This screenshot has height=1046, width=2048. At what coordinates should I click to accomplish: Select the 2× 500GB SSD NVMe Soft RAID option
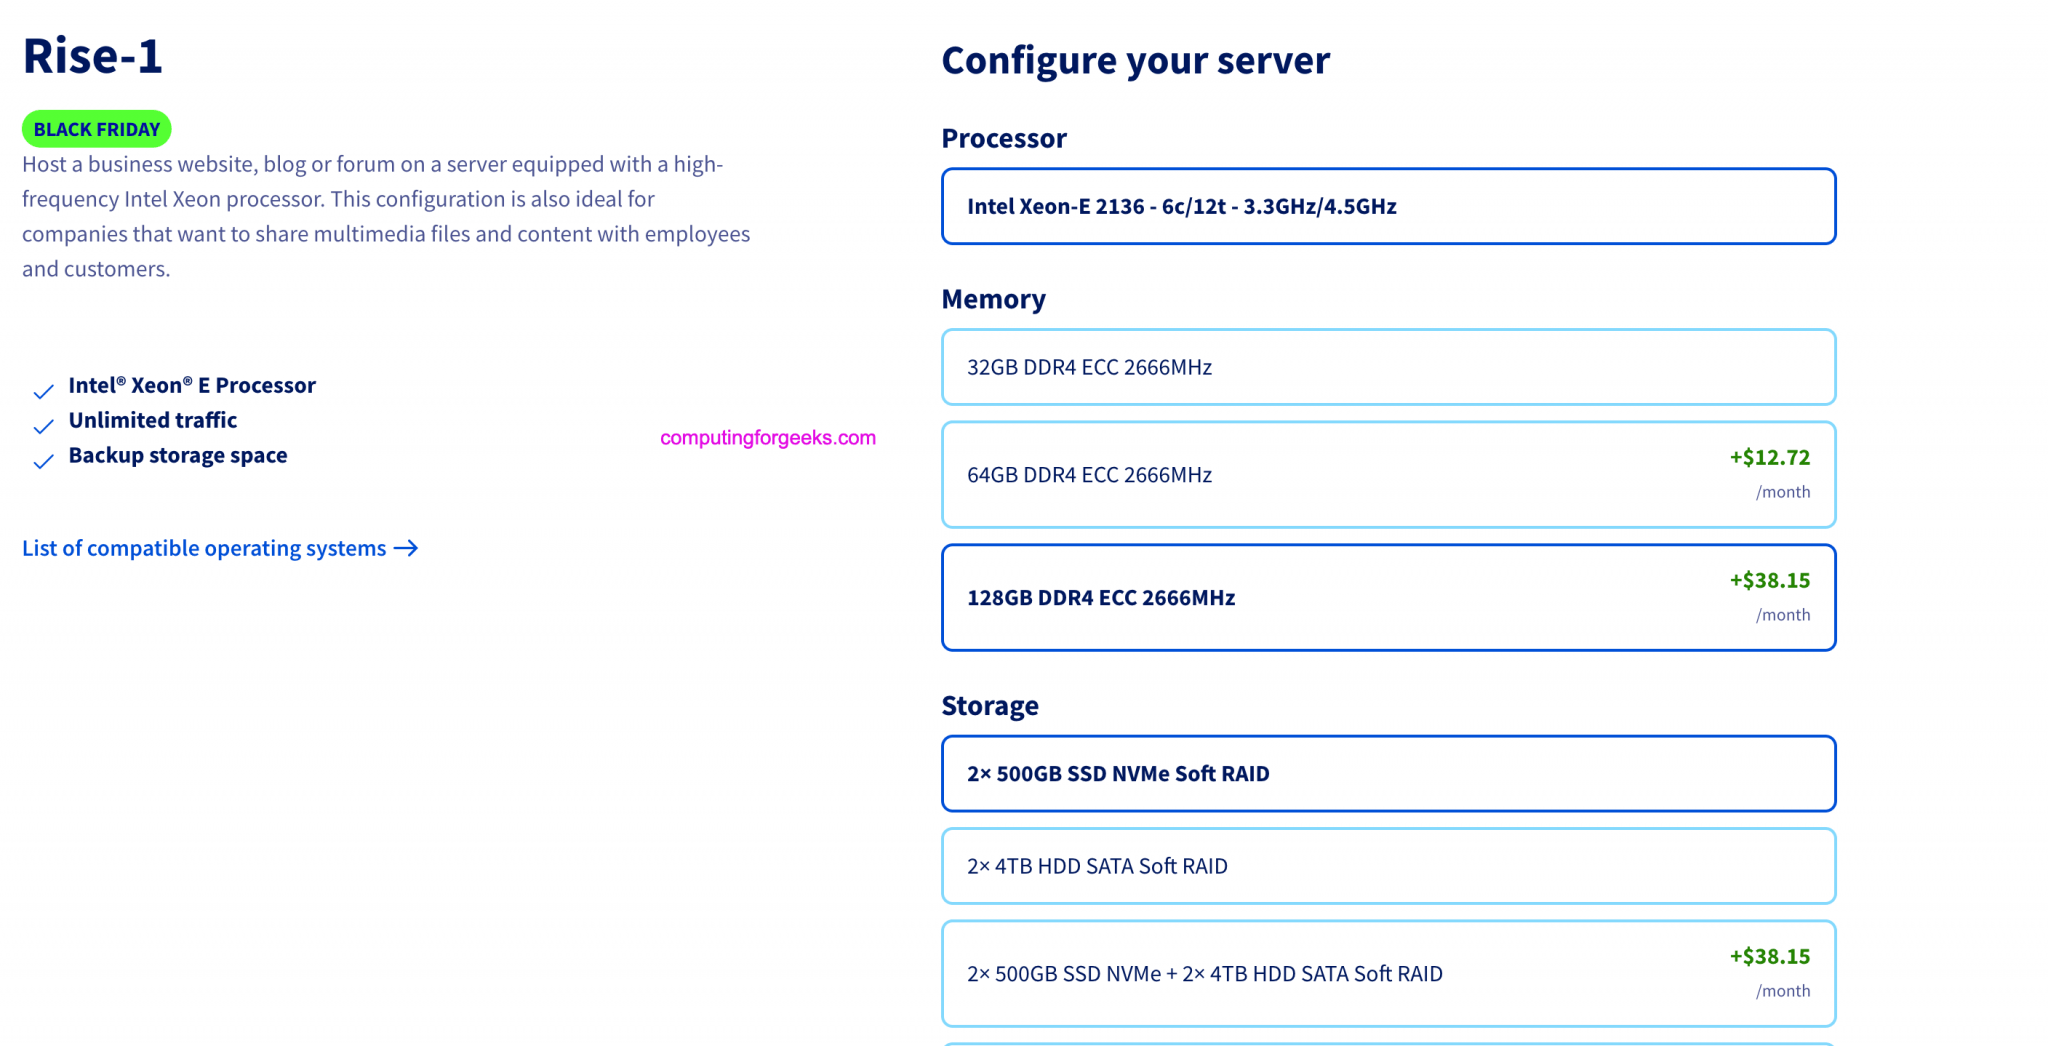1388,773
